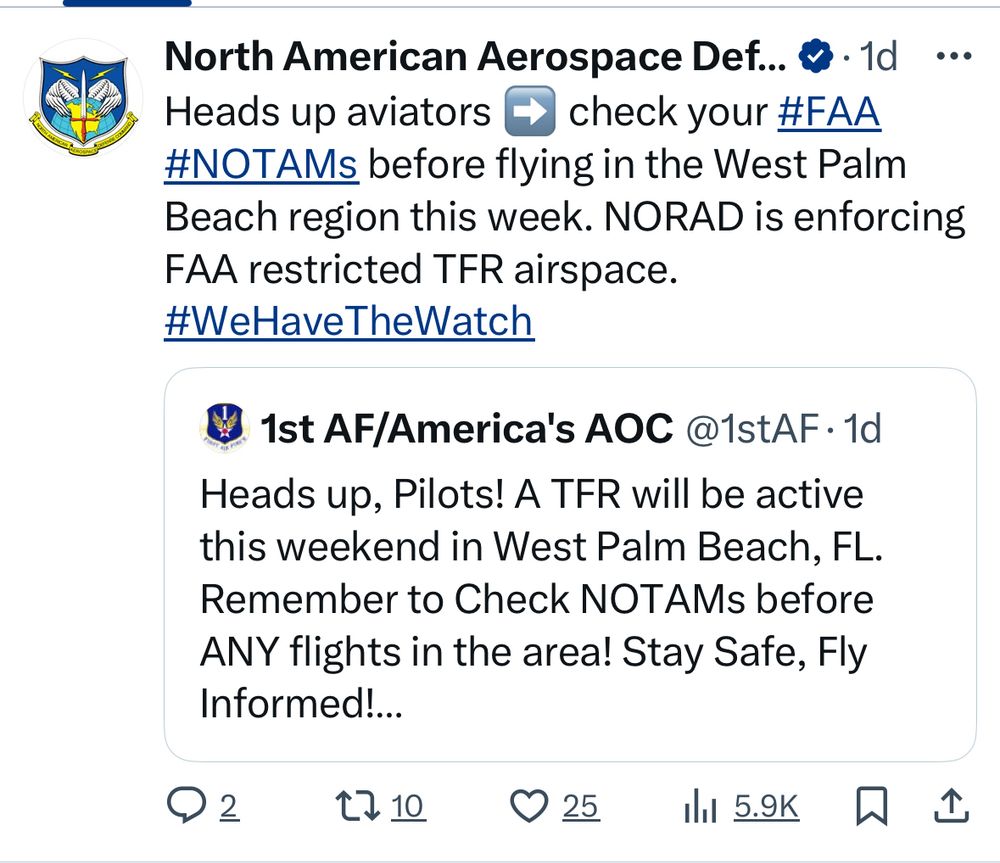The height and width of the screenshot is (863, 1000).
Task: Show the 25 likes count
Action: (x=580, y=807)
